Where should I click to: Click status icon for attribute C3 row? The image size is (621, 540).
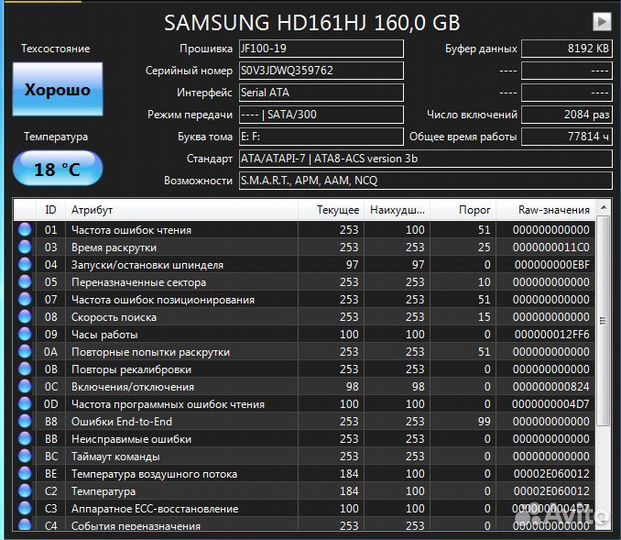25,509
